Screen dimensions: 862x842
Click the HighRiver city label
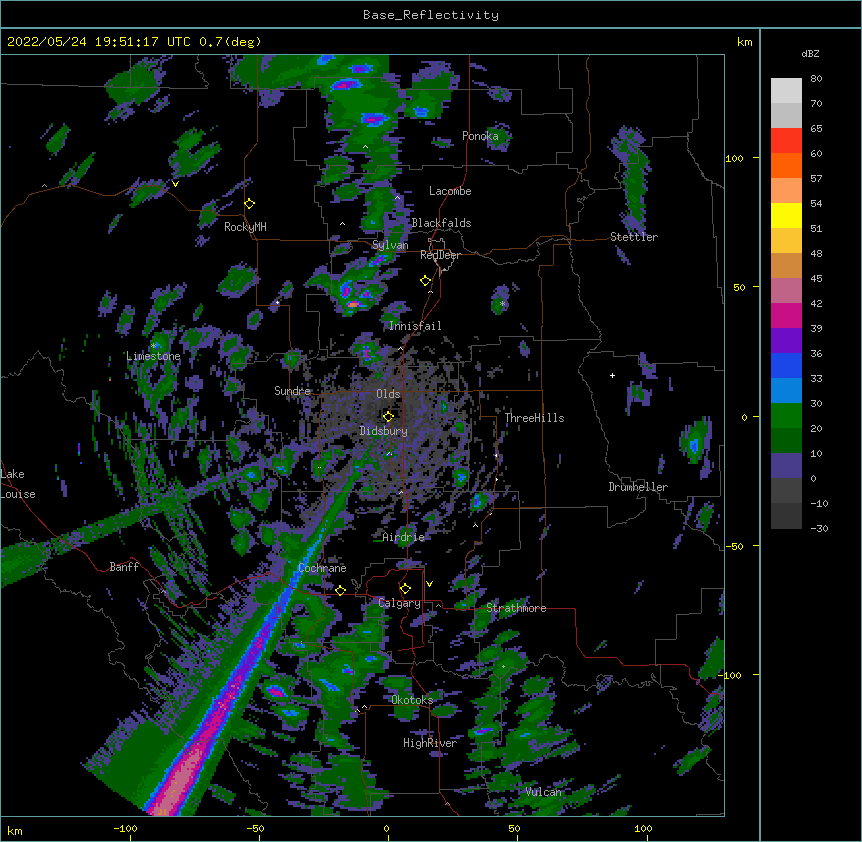(x=430, y=743)
